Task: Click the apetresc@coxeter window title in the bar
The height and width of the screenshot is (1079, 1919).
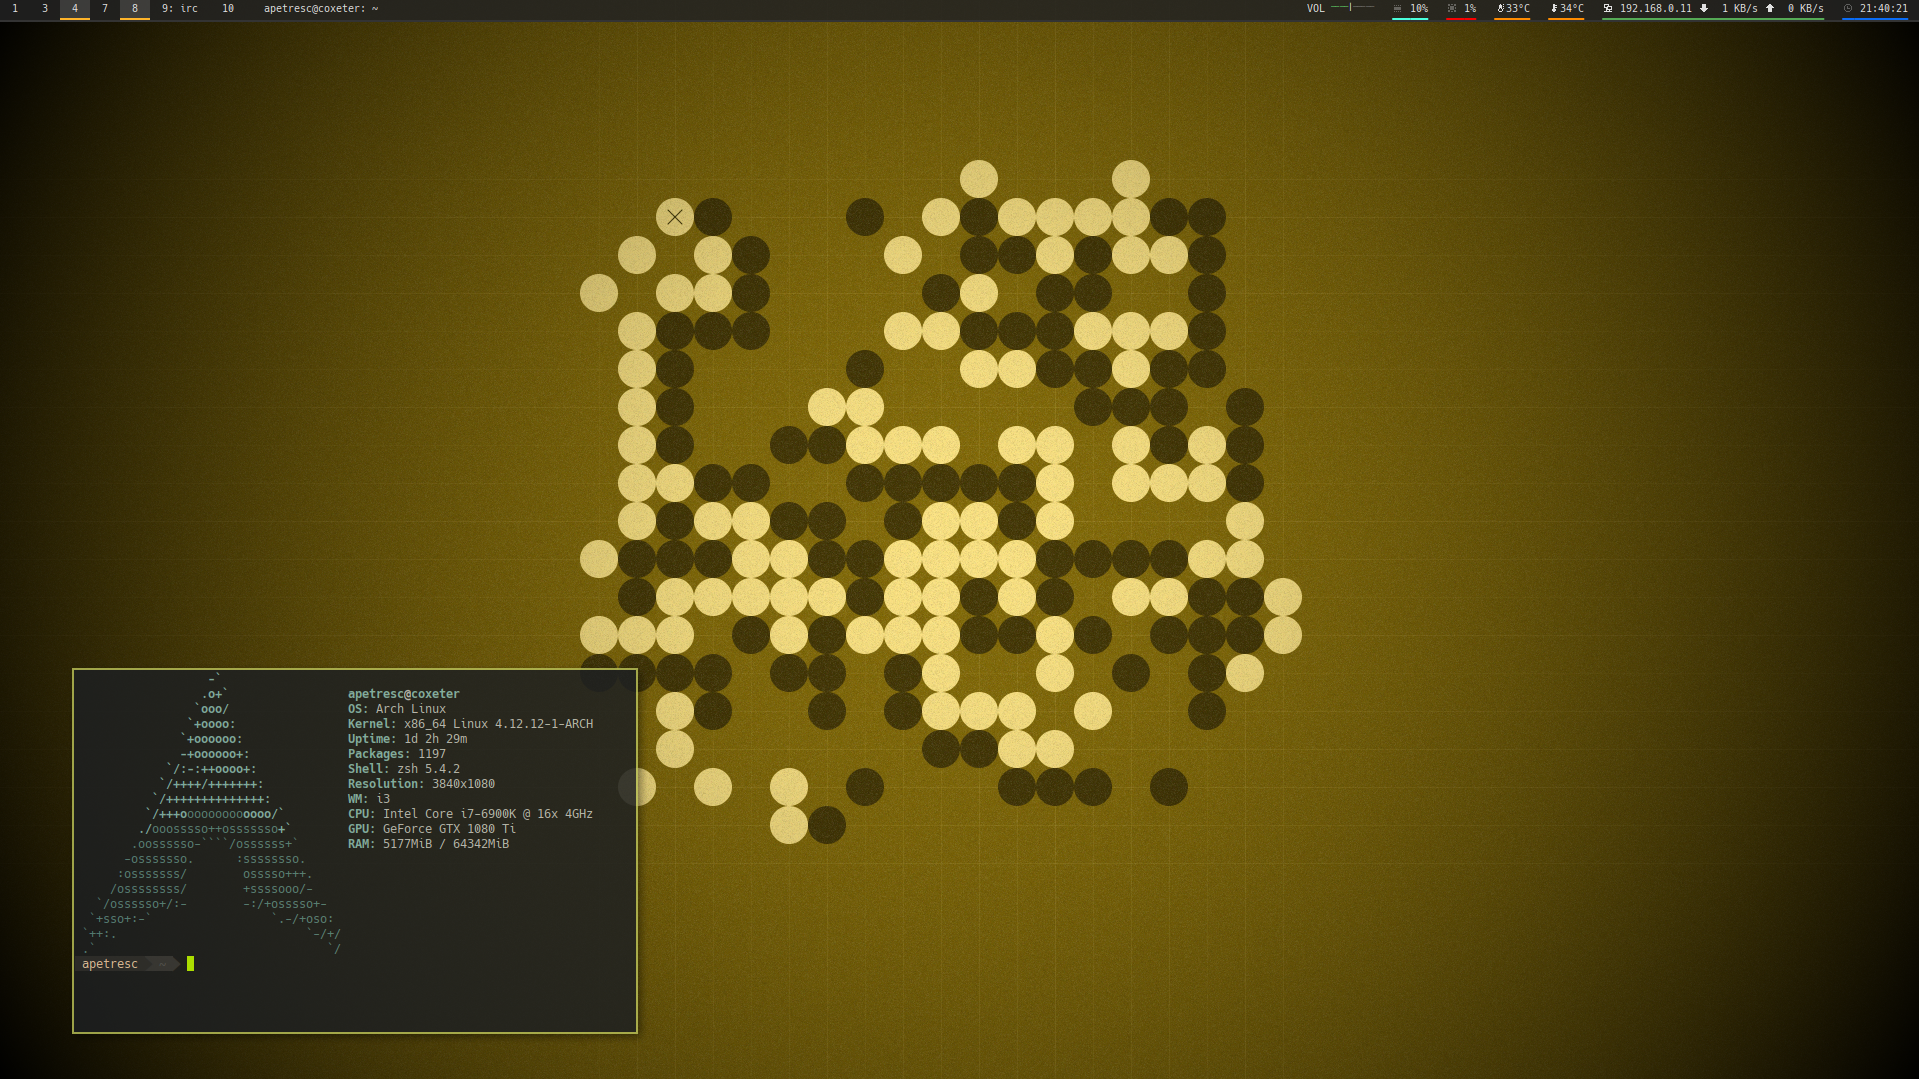Action: [321, 9]
